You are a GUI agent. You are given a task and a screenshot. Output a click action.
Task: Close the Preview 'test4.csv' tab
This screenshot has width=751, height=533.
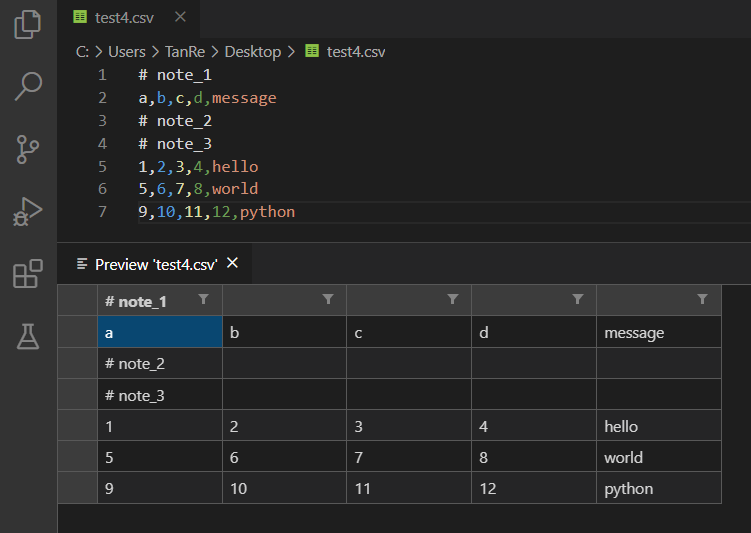pyautogui.click(x=232, y=263)
